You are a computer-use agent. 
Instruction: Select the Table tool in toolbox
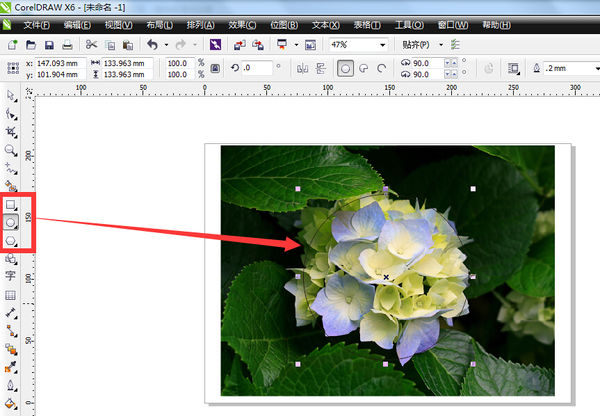(11, 296)
